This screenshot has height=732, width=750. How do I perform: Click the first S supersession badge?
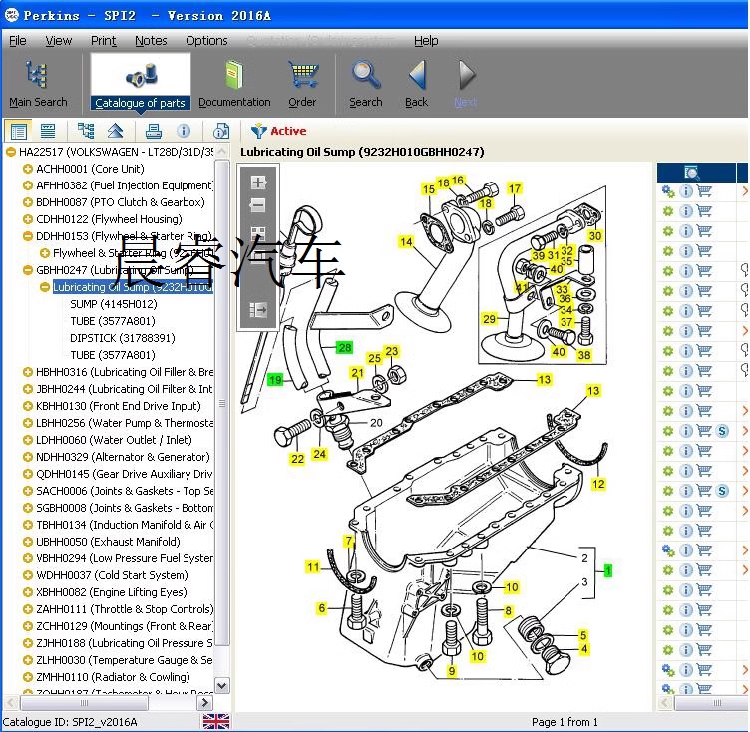[x=722, y=431]
